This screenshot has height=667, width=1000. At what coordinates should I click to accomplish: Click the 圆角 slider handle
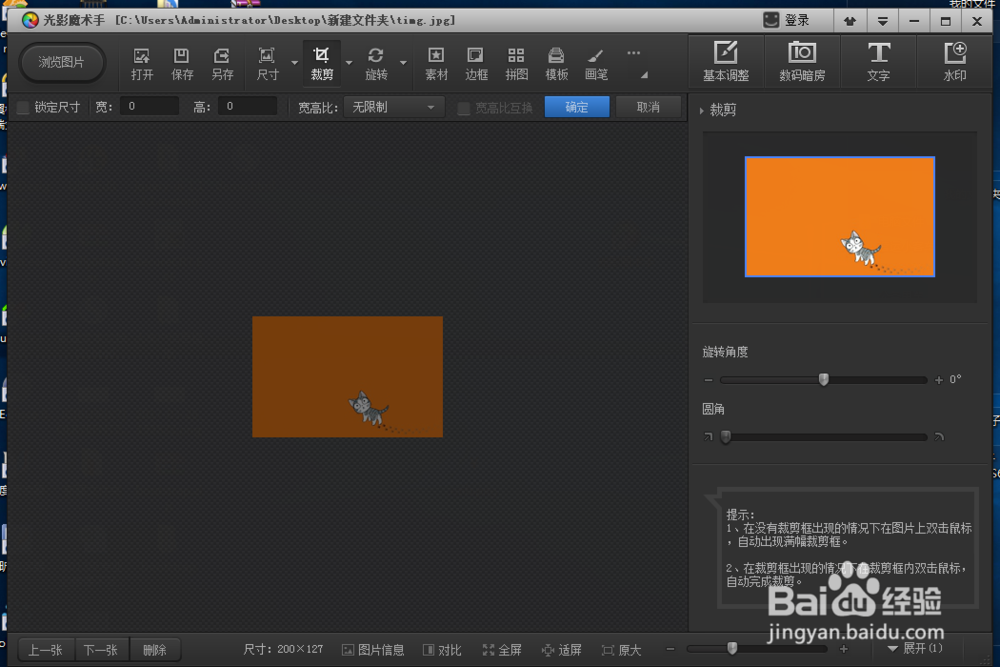coord(726,437)
